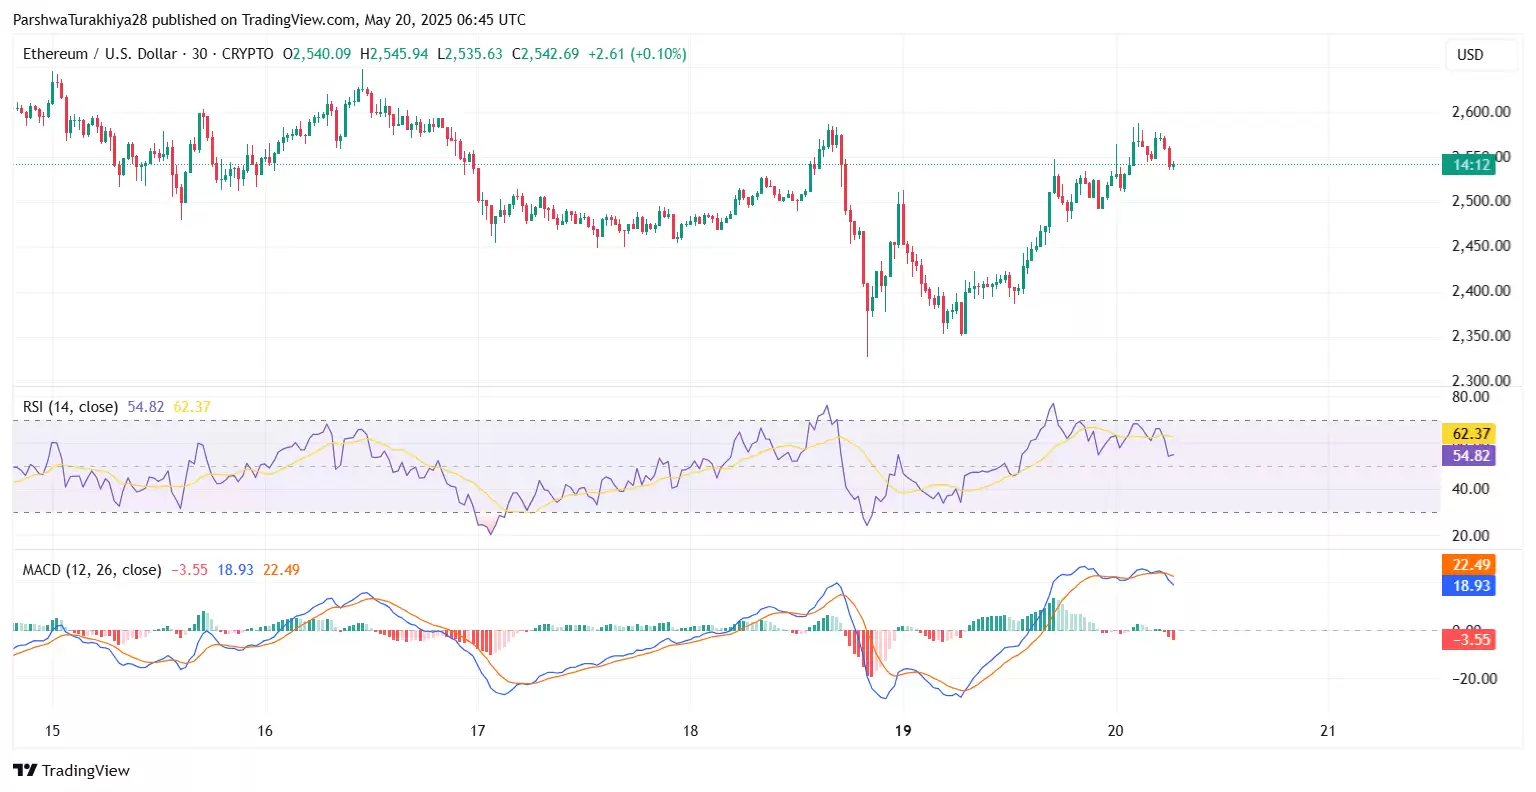The width and height of the screenshot is (1536, 792).
Task: Click date 21 on the time axis
Action: click(1328, 731)
